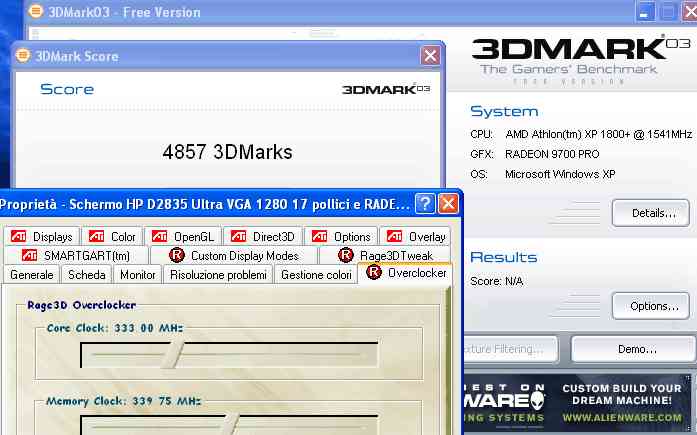Click the Alienware advertisement banner
The image size is (697, 435).
click(578, 403)
